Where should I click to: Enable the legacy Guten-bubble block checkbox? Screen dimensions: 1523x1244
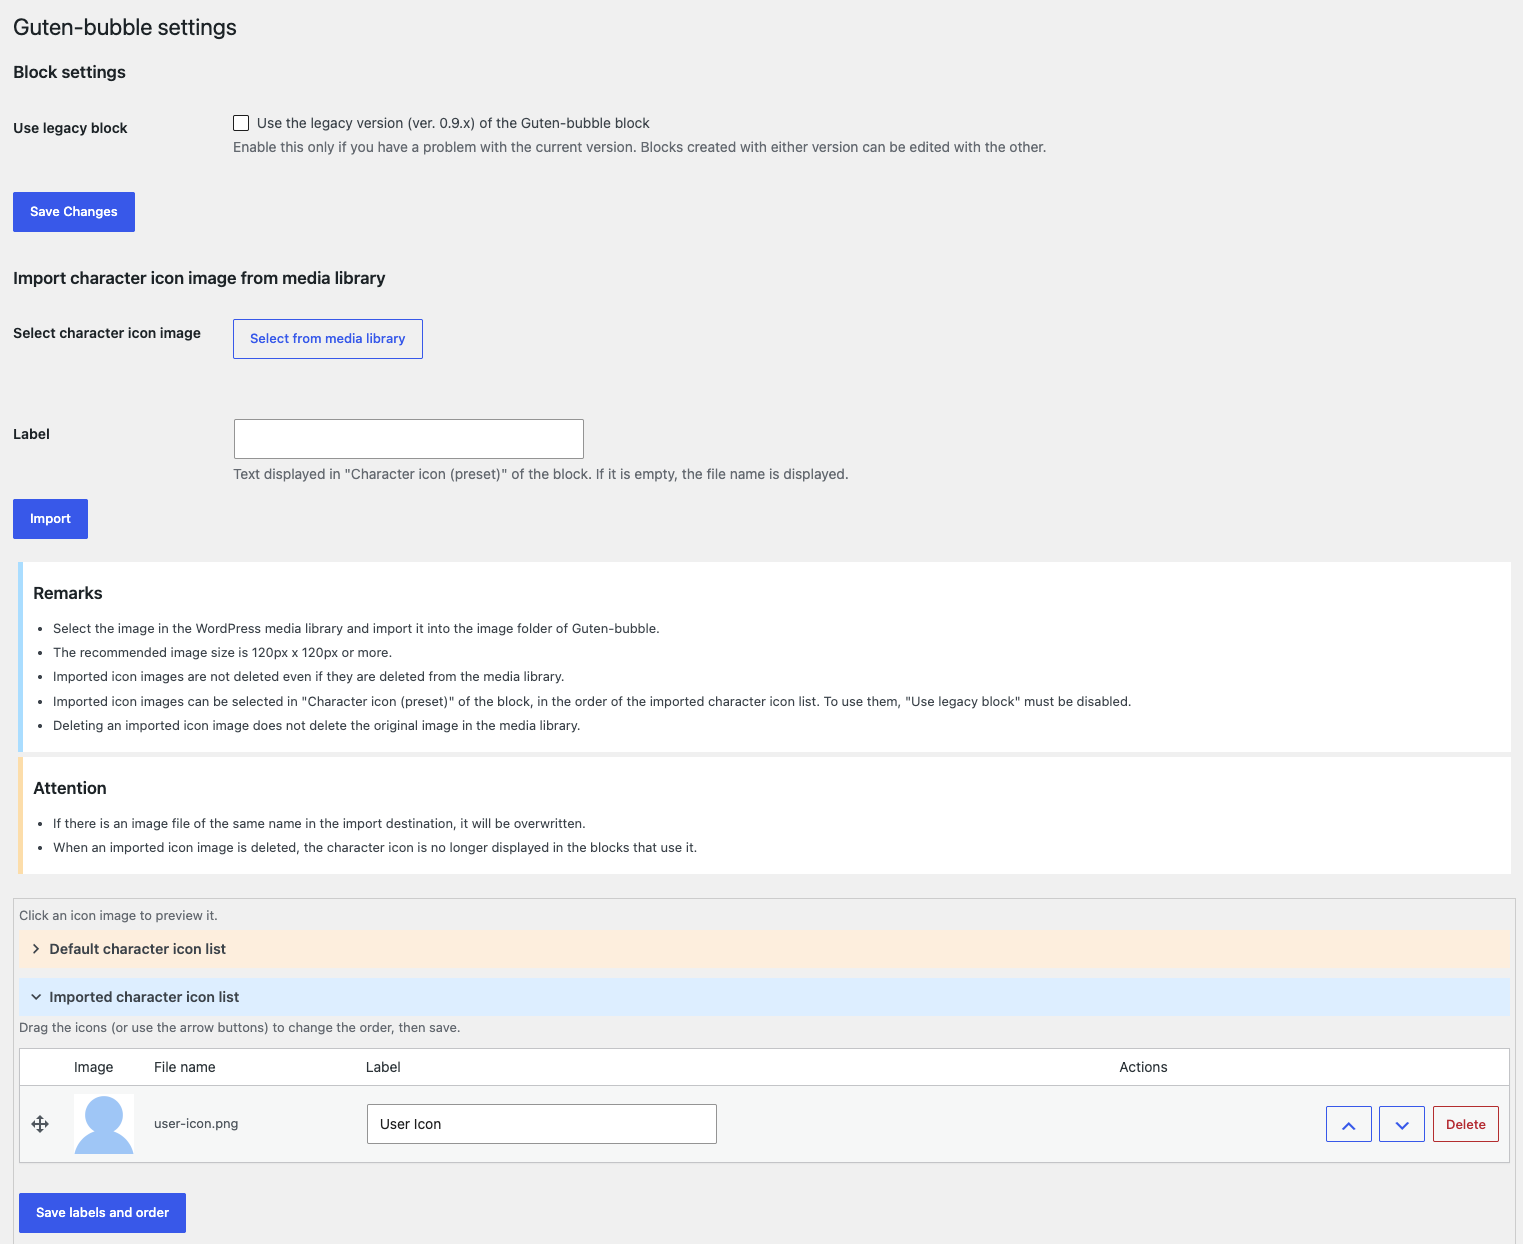(x=241, y=123)
